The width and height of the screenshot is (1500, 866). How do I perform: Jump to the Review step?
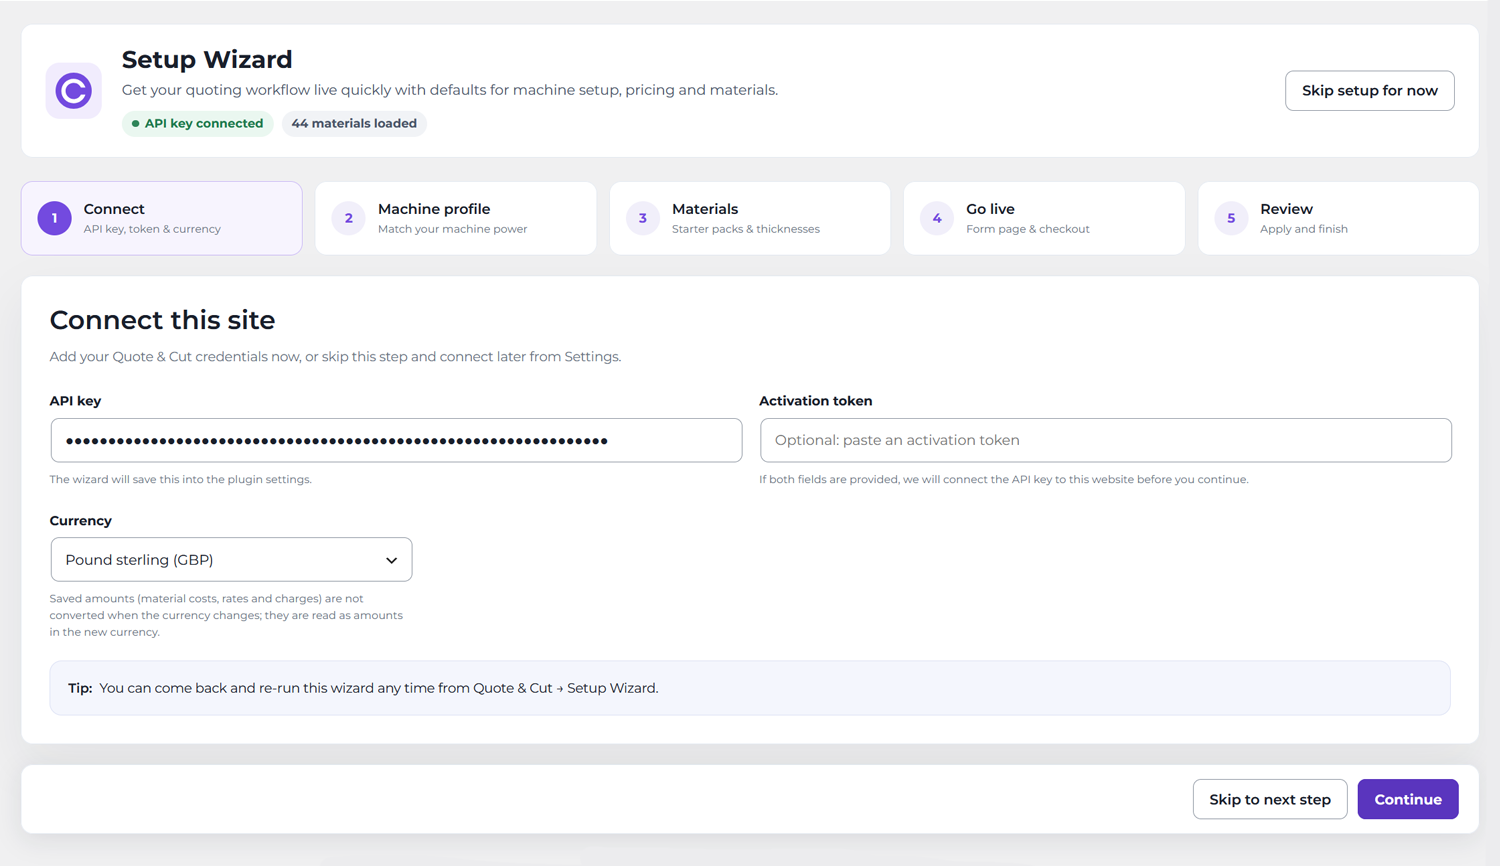tap(1338, 218)
